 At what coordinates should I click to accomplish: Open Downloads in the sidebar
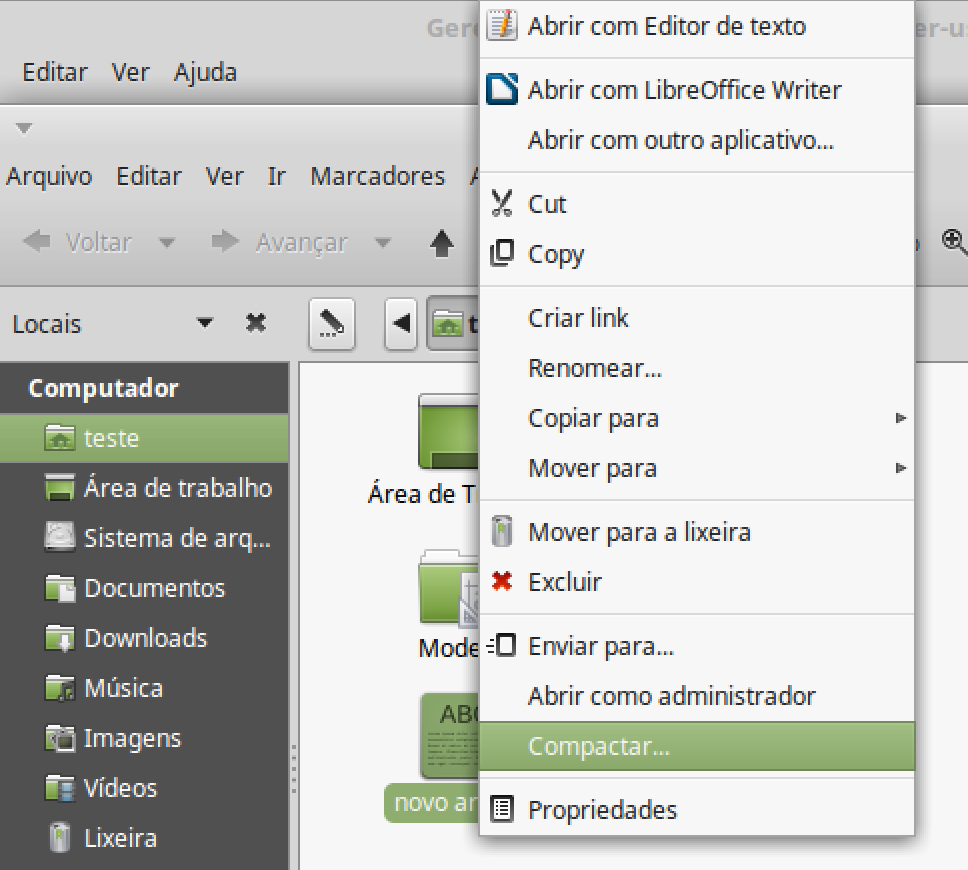145,638
